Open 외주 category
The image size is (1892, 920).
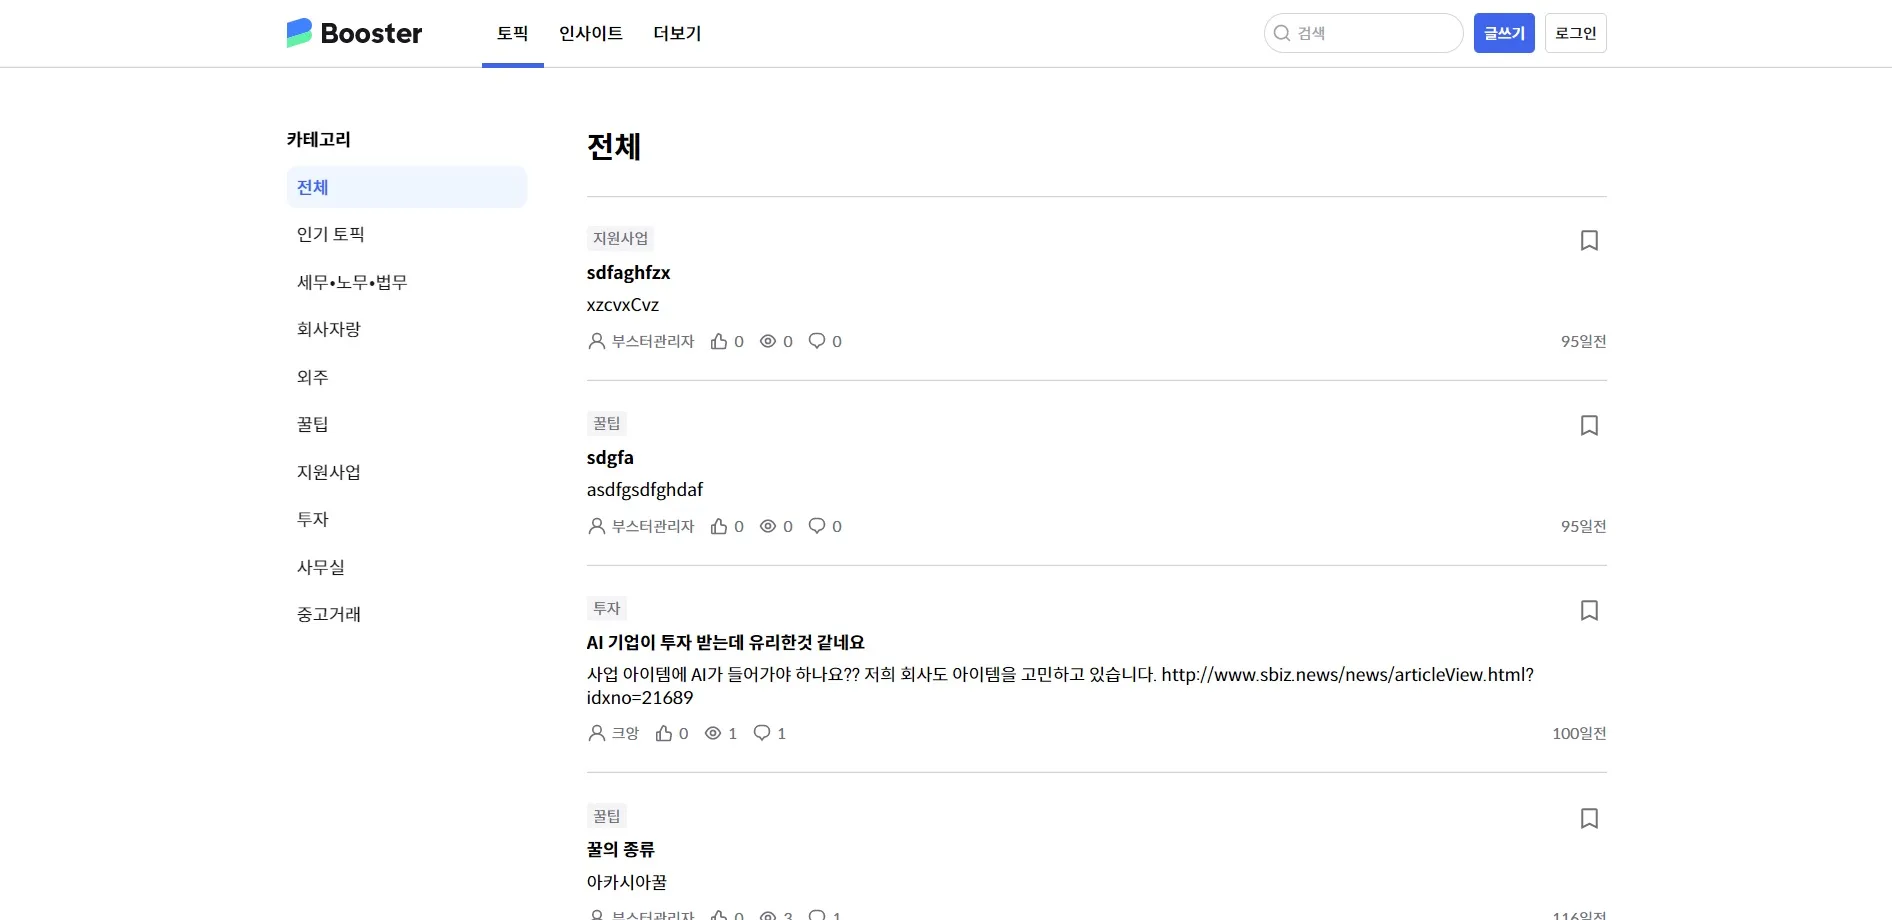407,377
